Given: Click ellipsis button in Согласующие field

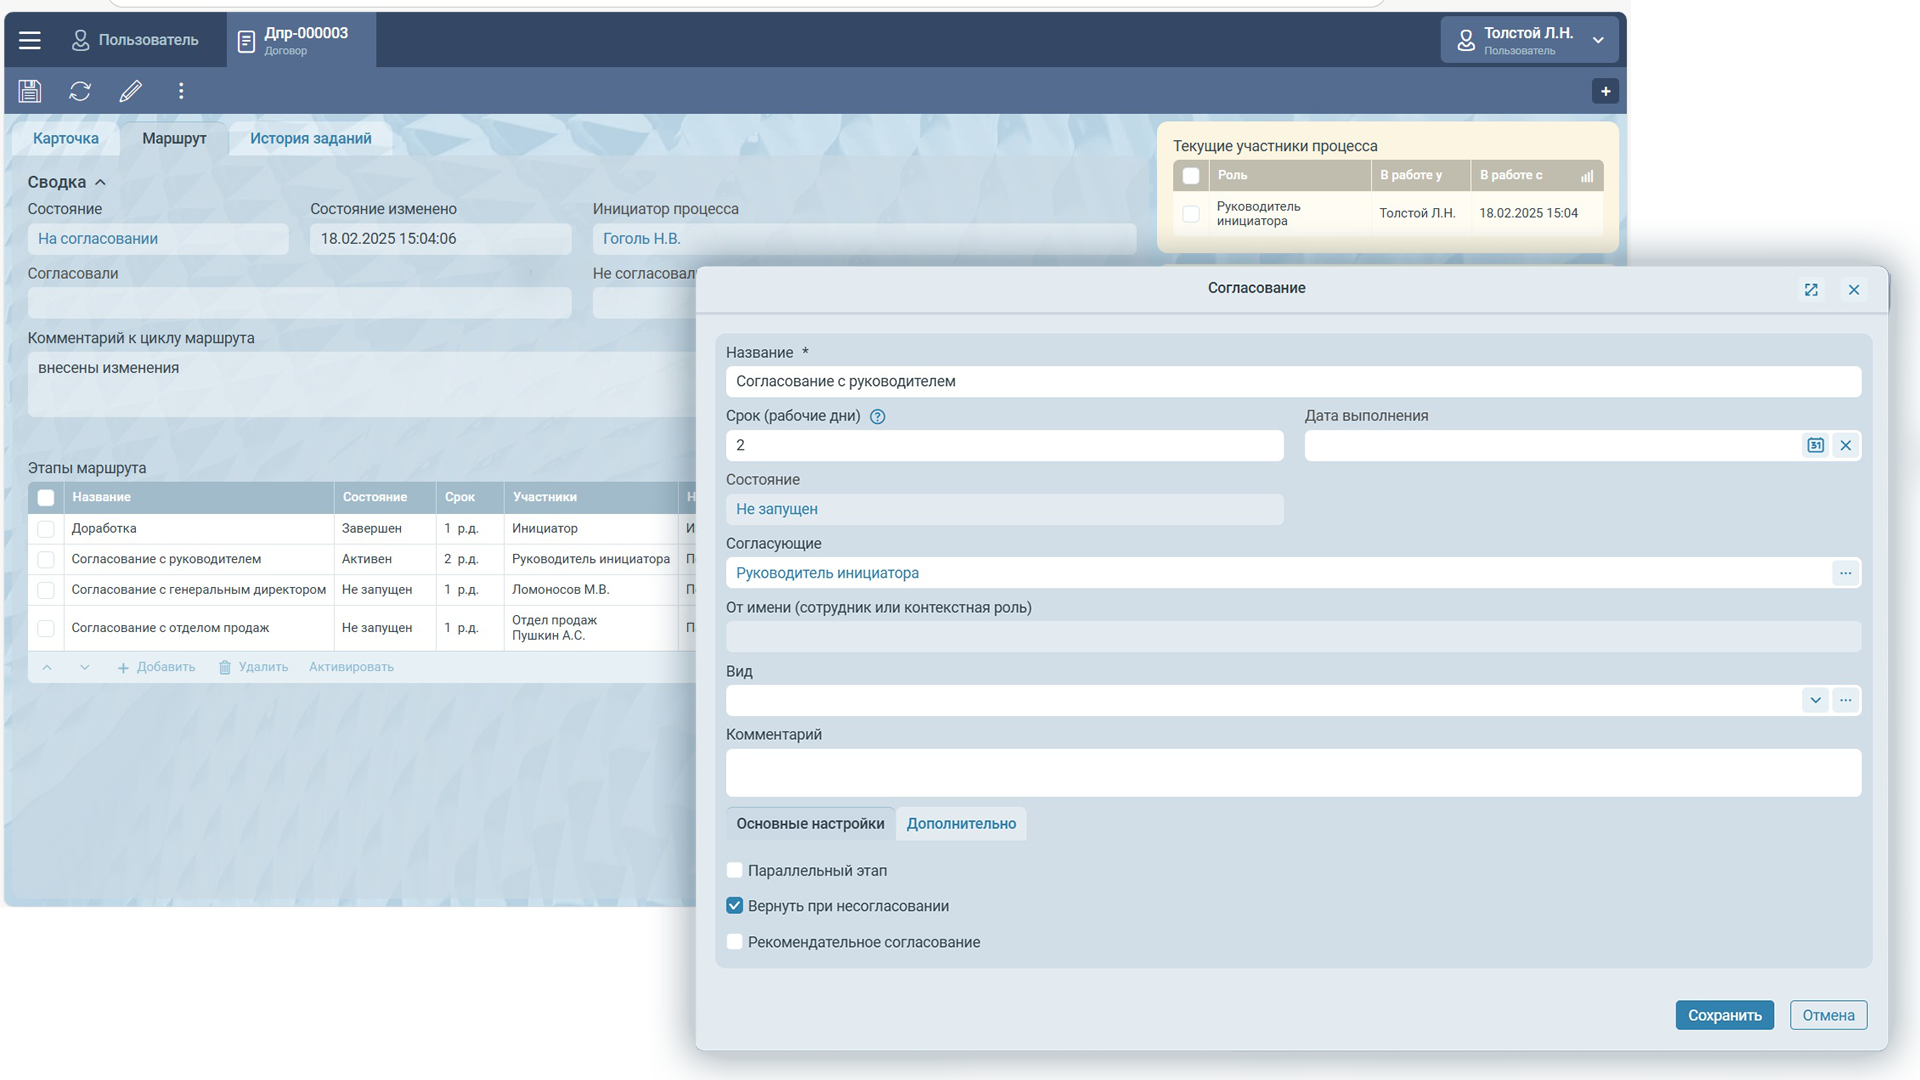Looking at the screenshot, I should (1845, 573).
